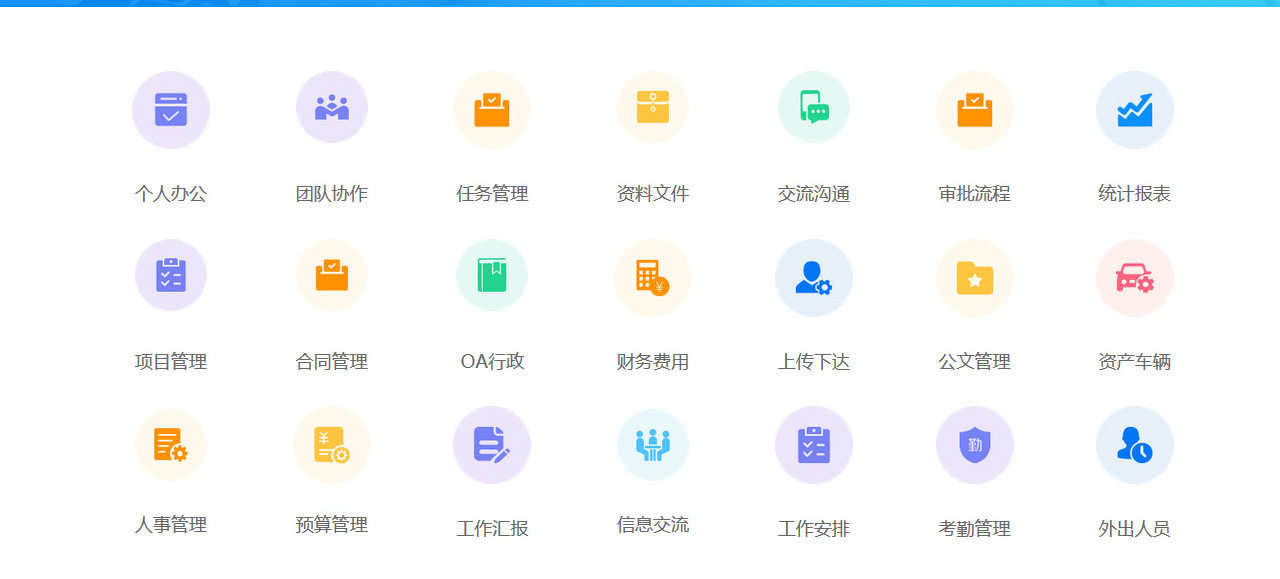Select the 预算管理 yen icon
The height and width of the screenshot is (579, 1280).
tap(332, 445)
